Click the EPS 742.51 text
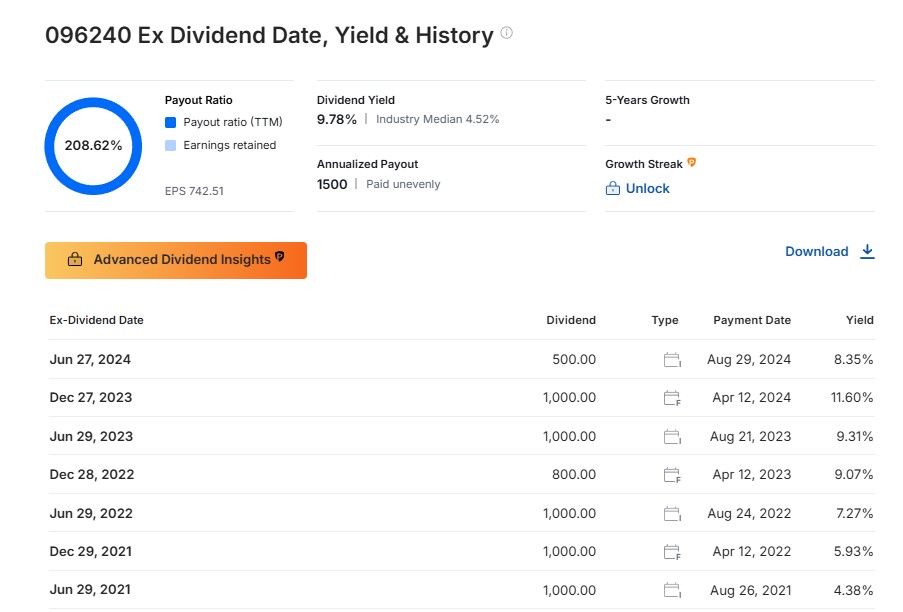The width and height of the screenshot is (903, 612). (x=194, y=191)
